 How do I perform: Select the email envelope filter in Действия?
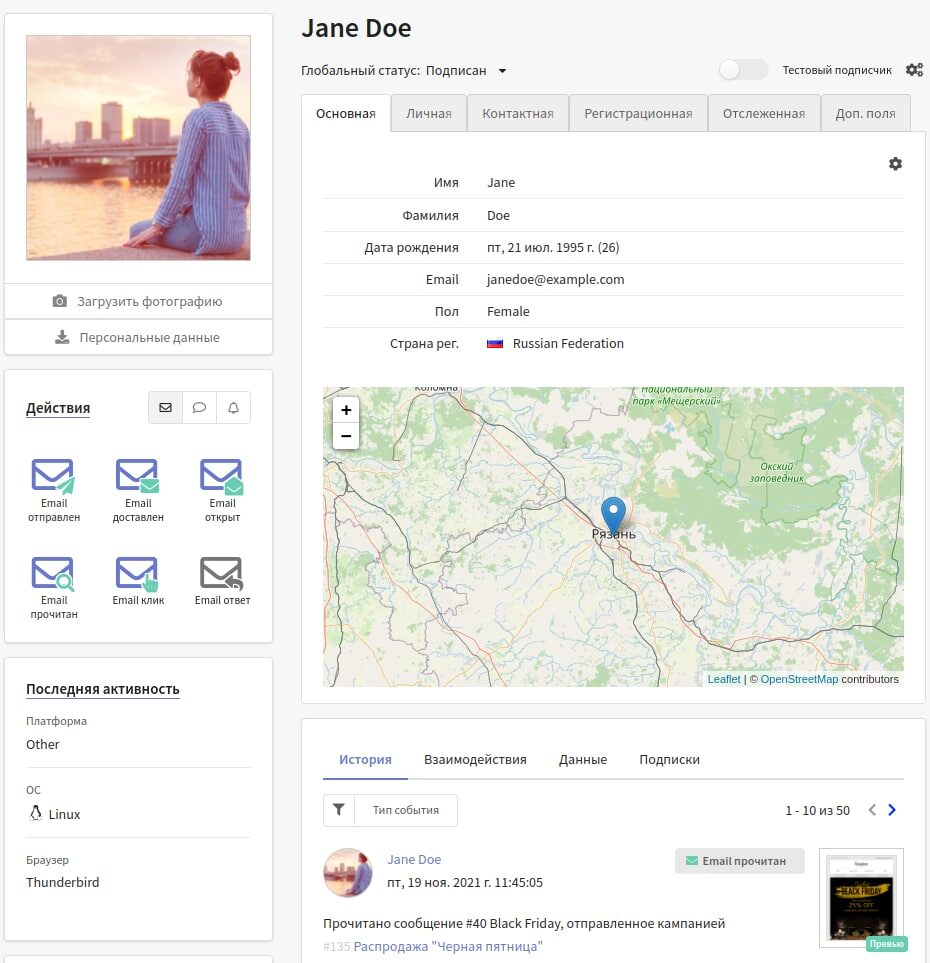165,407
